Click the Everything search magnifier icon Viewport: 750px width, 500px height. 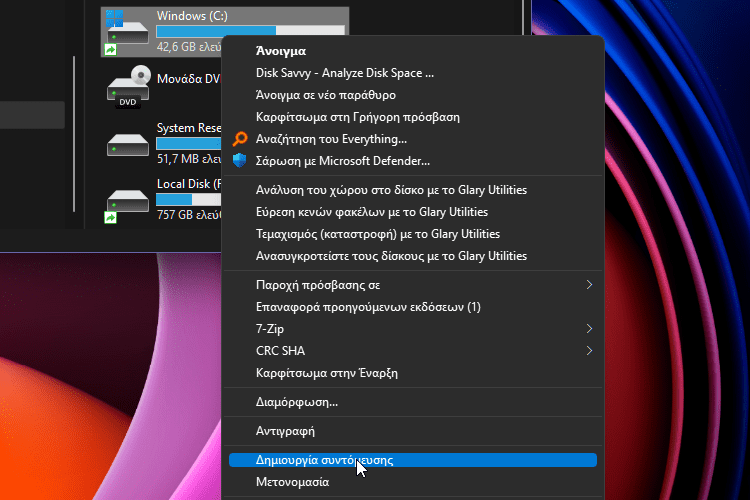click(x=240, y=139)
